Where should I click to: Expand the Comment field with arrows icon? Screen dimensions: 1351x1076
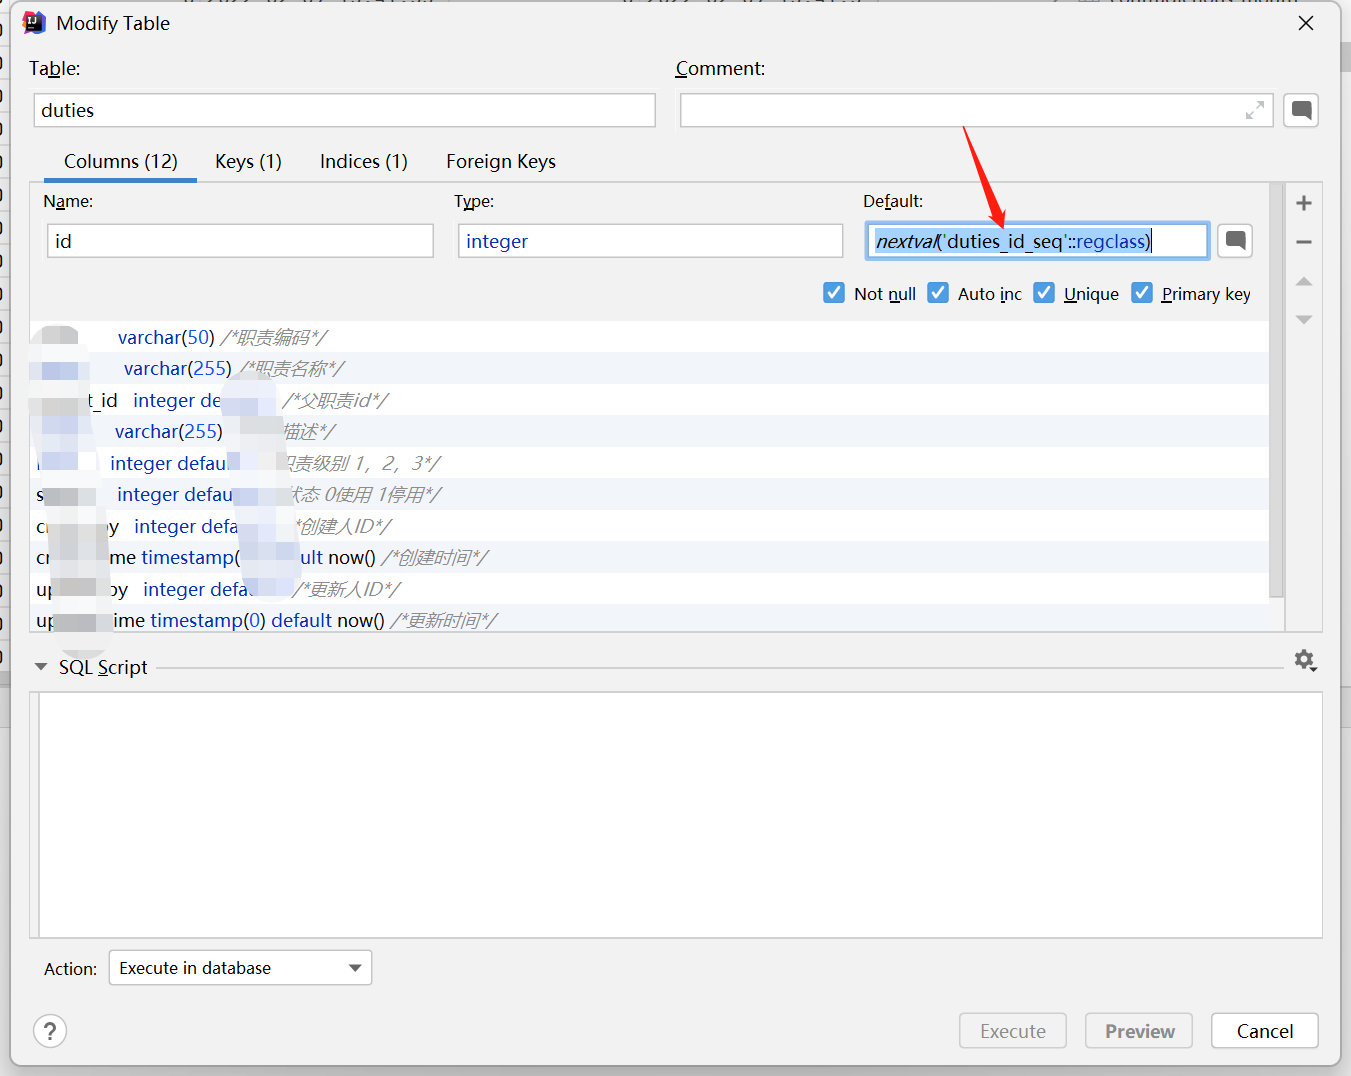[1254, 111]
